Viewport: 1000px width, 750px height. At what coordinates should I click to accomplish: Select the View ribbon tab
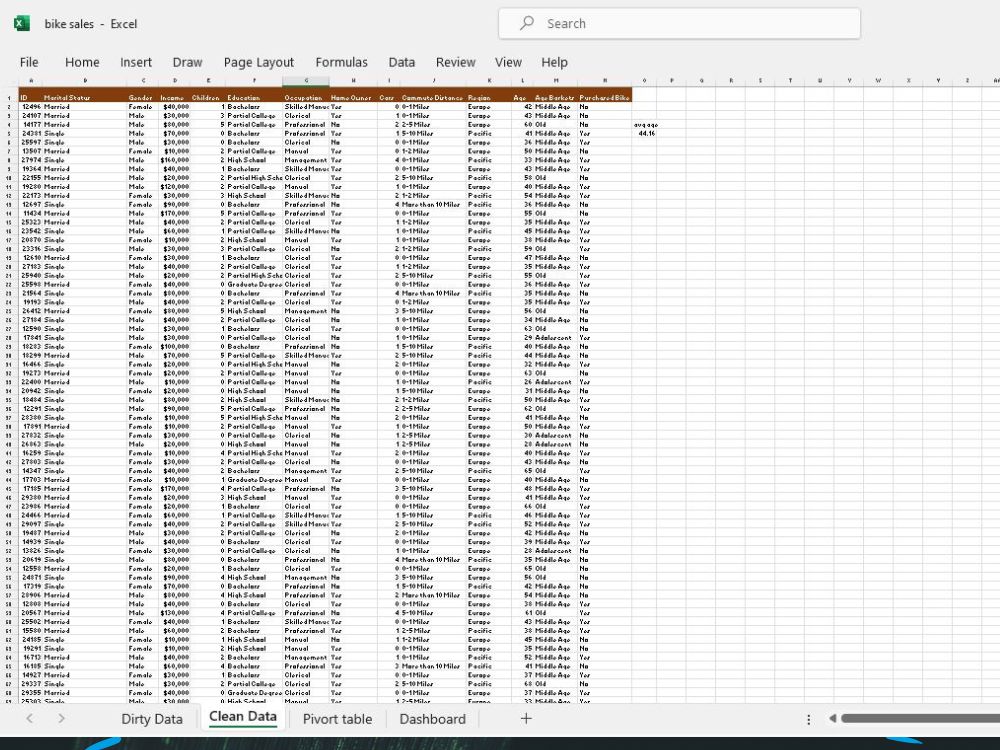(x=508, y=62)
